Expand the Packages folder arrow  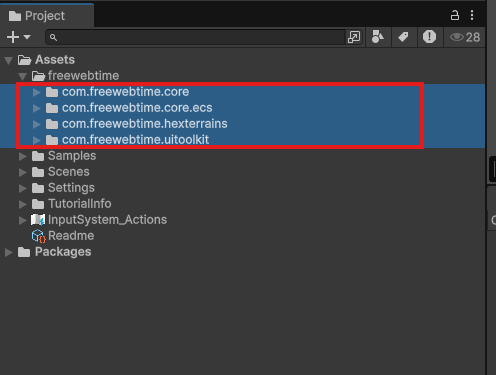pos(9,252)
